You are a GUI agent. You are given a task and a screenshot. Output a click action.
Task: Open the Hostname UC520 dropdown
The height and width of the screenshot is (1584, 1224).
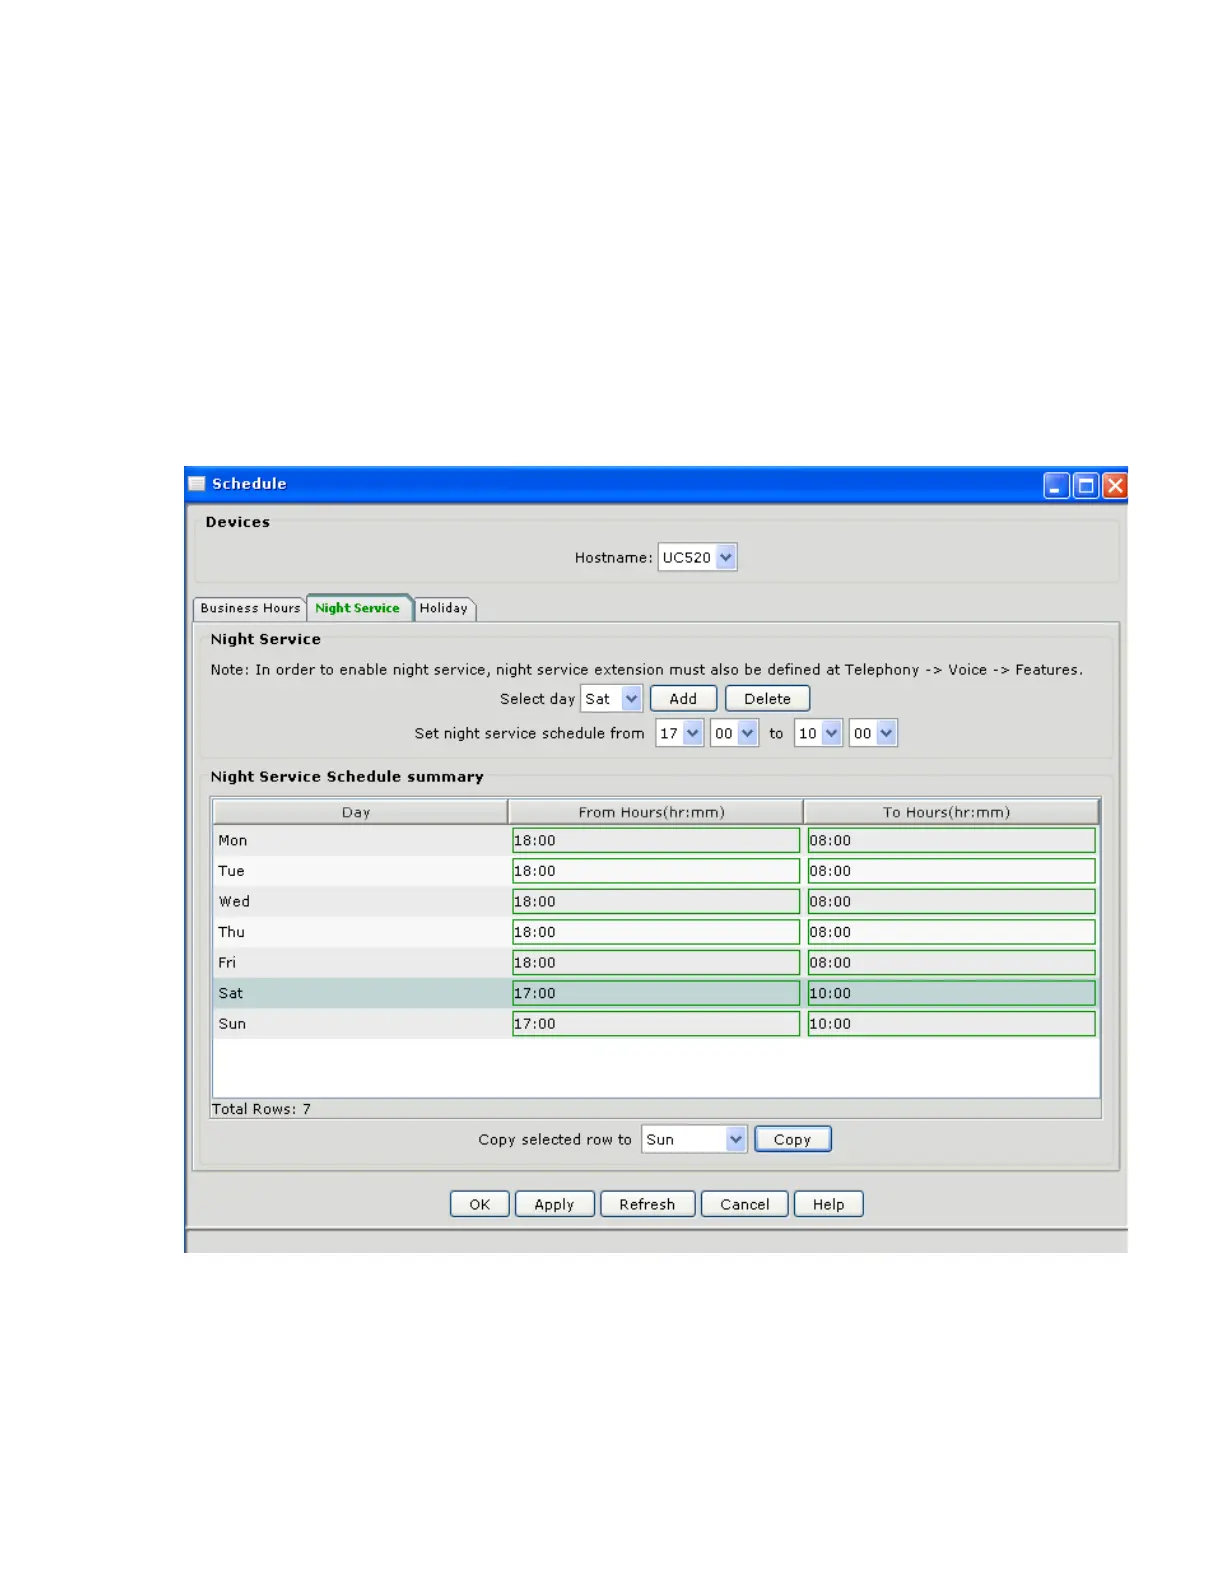click(x=697, y=557)
